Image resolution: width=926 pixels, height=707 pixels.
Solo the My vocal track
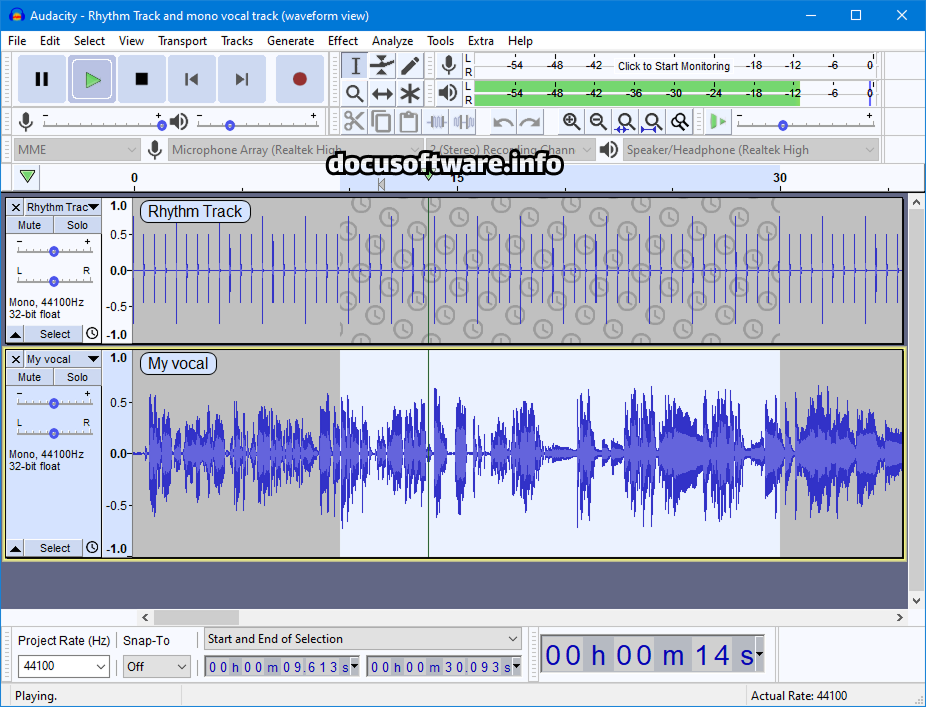coord(77,377)
